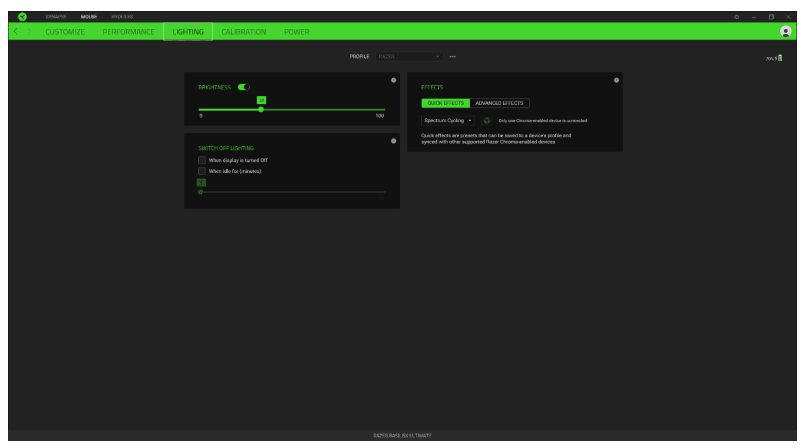
Task: Switch to the Performance tab
Action: tap(128, 31)
